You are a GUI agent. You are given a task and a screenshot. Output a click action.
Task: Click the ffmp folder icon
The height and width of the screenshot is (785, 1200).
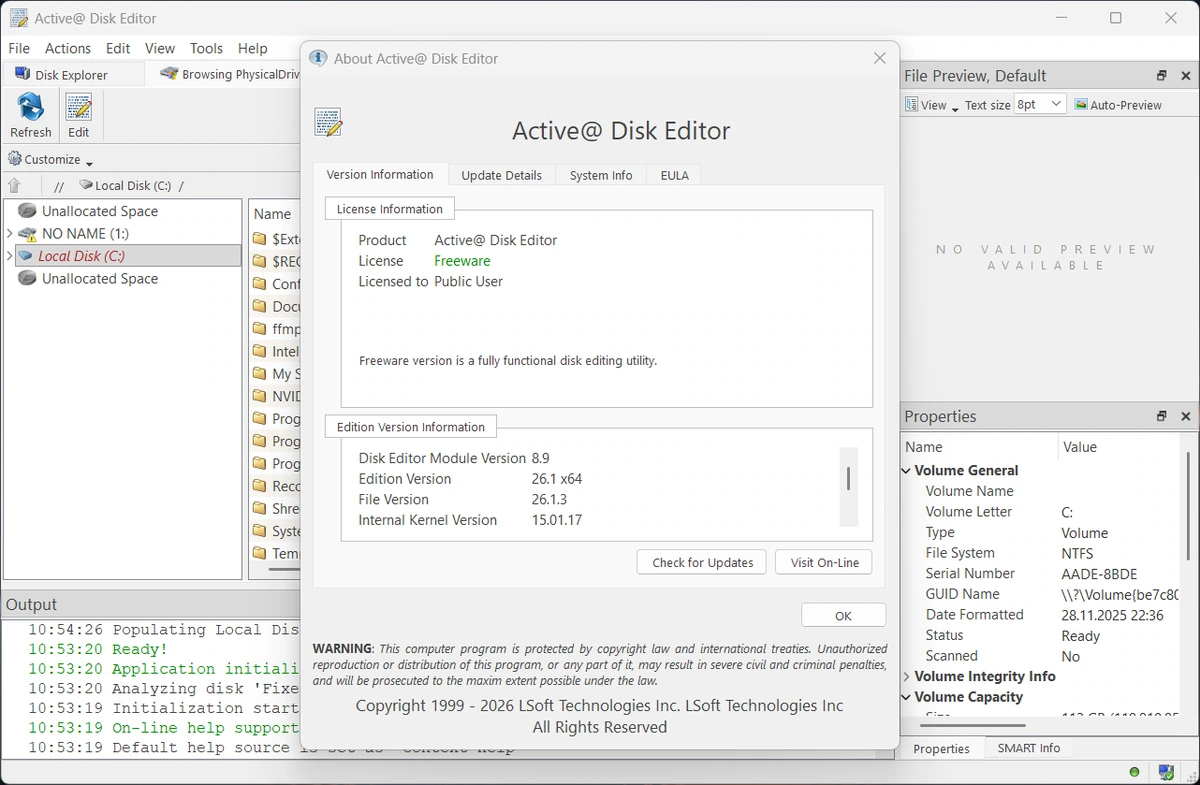coord(260,329)
